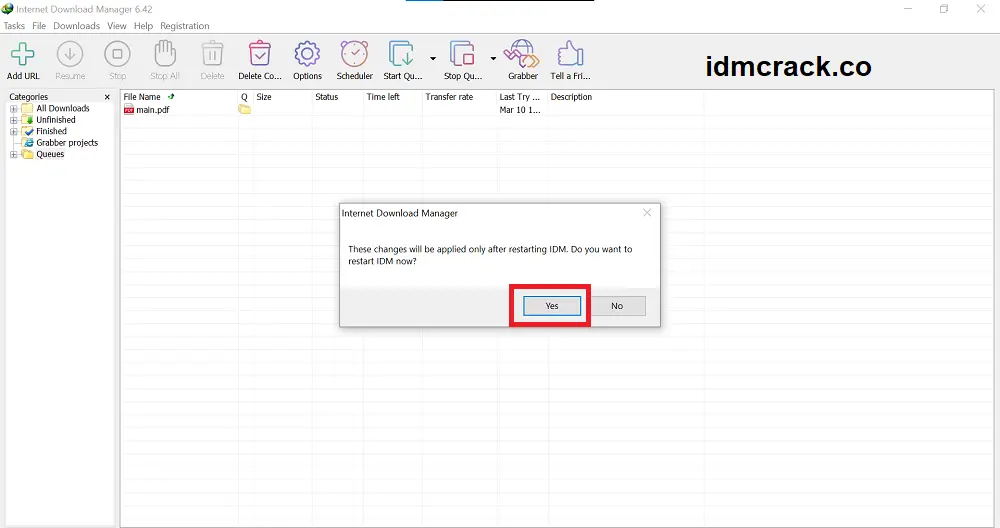The width and height of the screenshot is (1000, 528).
Task: Open the Scheduler clock icon
Action: coord(355,54)
